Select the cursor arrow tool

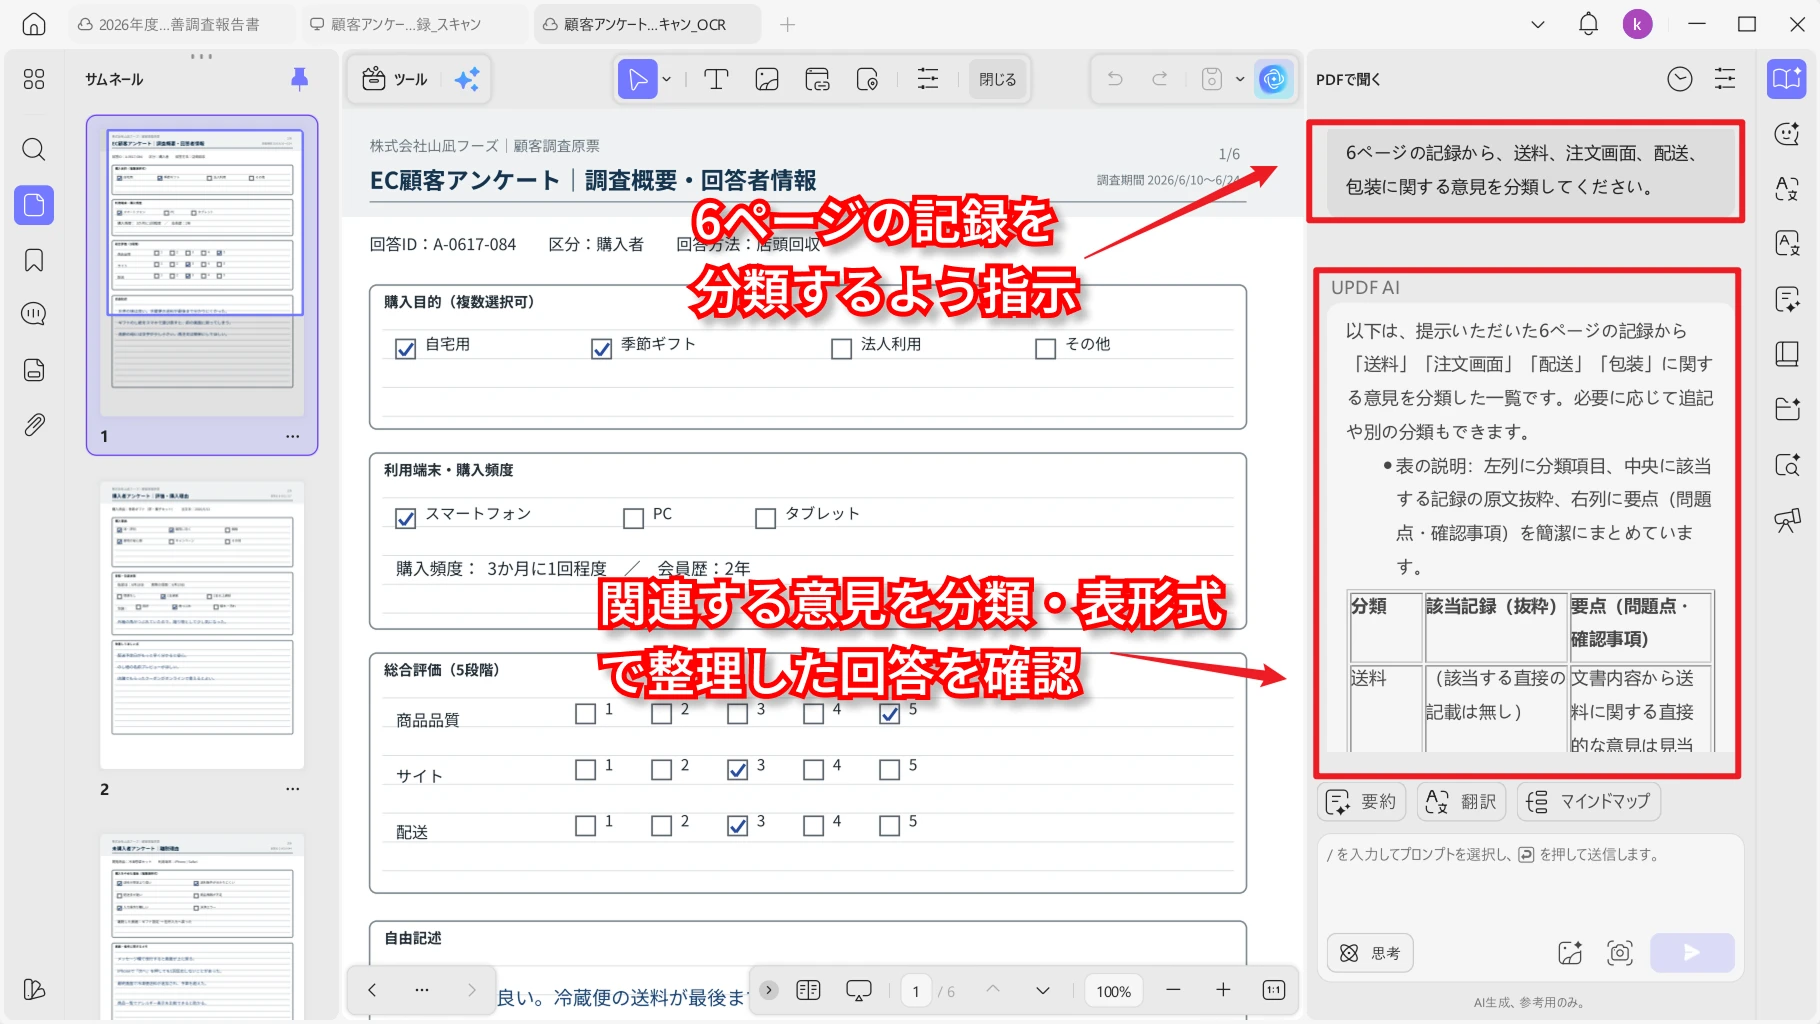[638, 79]
